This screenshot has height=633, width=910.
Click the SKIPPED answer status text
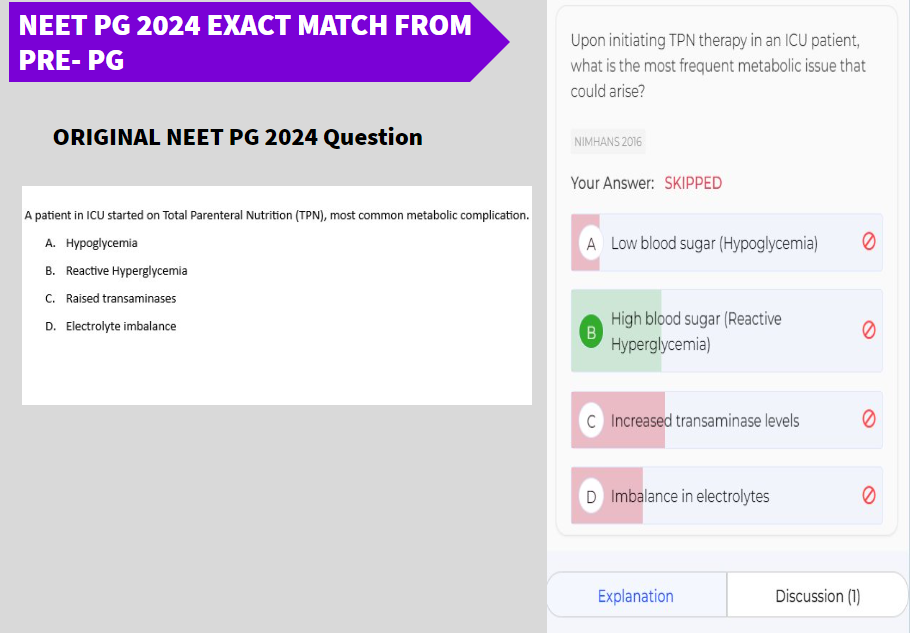pos(693,183)
